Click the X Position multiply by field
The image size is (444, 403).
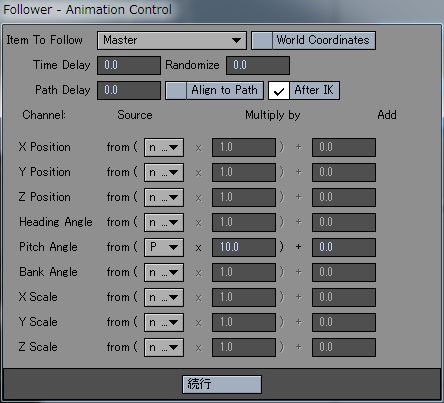click(x=244, y=147)
